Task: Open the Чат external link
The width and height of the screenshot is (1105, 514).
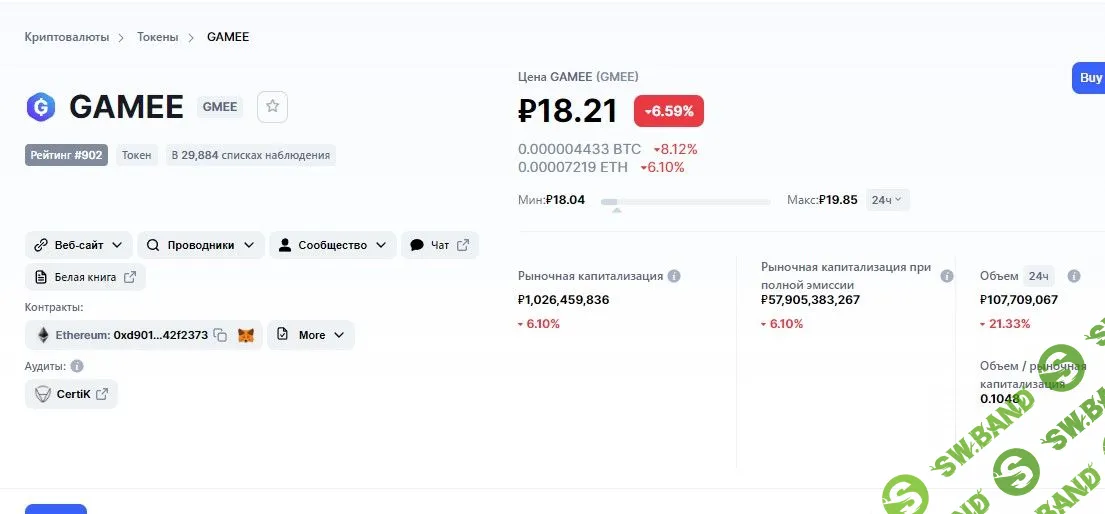Action: tap(439, 245)
